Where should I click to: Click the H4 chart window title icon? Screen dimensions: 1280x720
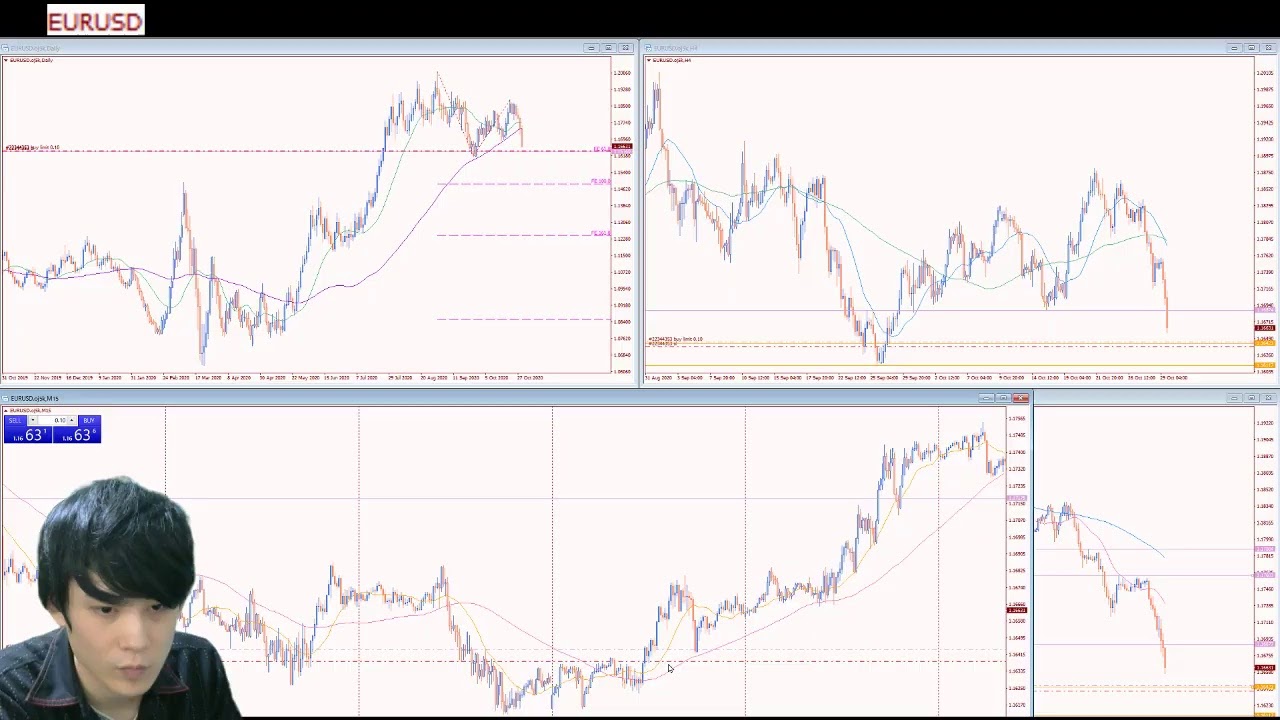[x=649, y=48]
